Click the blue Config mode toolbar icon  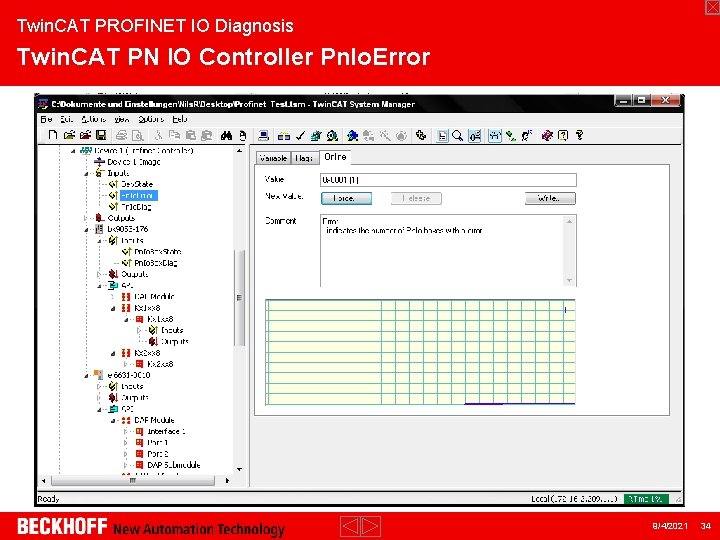click(x=353, y=135)
